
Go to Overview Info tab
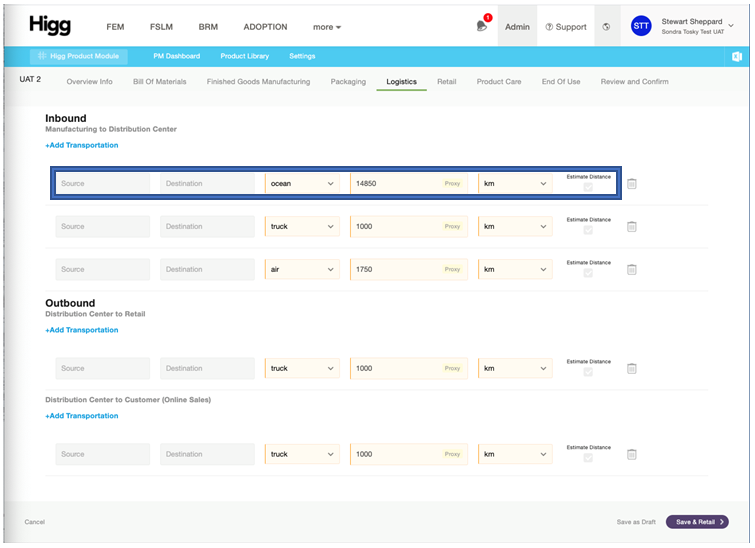tap(90, 81)
